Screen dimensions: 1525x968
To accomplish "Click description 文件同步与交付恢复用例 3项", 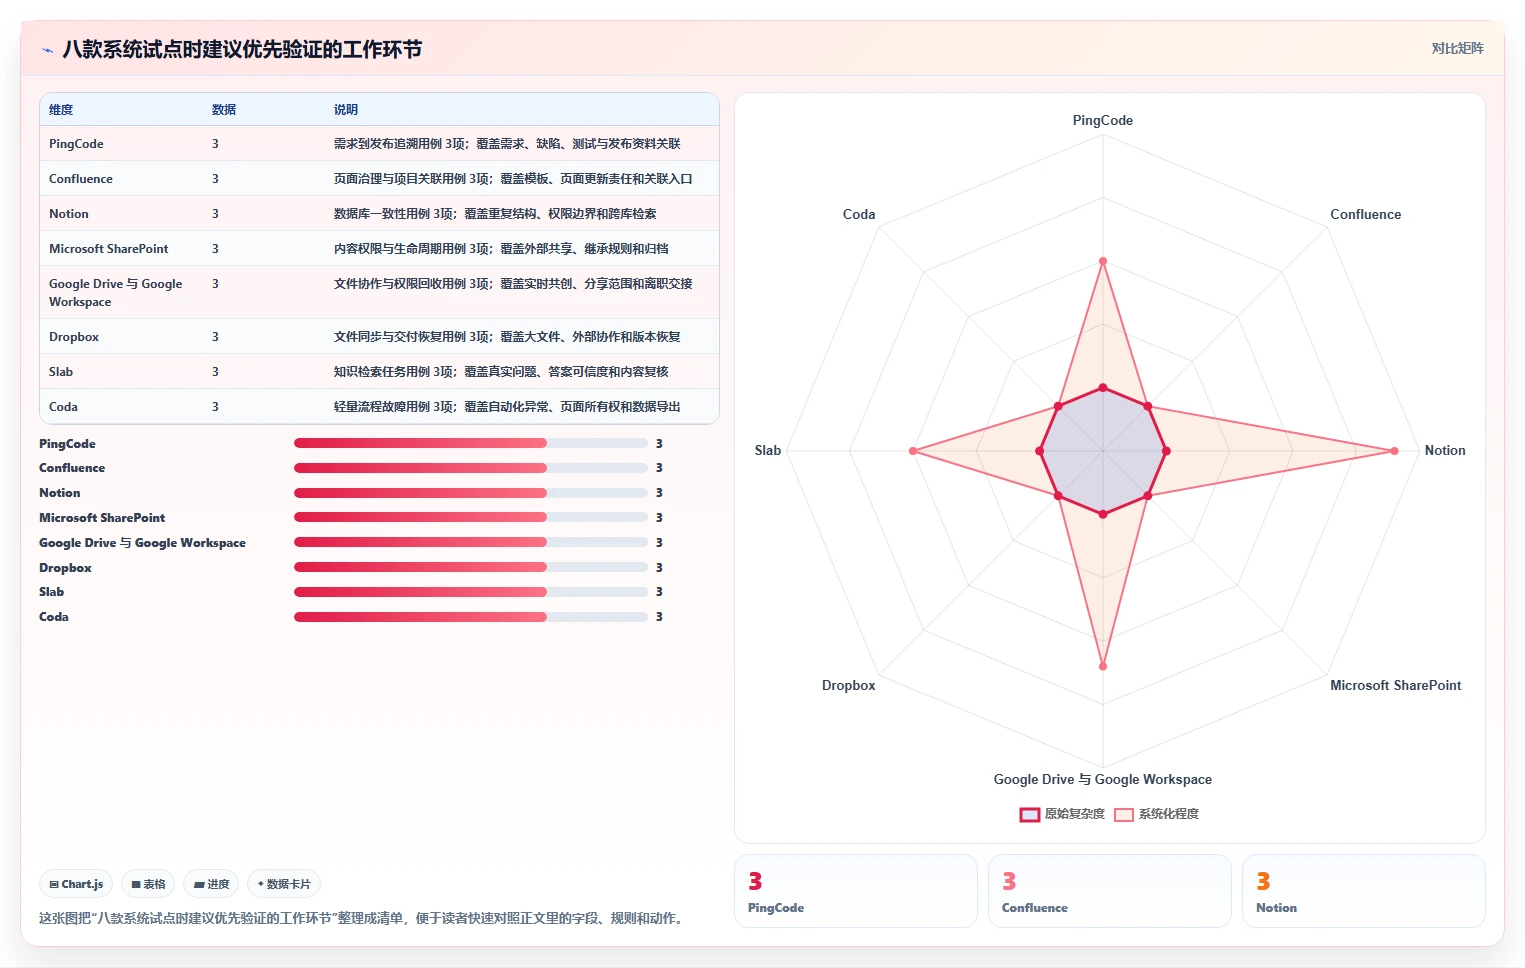I will click(507, 337).
